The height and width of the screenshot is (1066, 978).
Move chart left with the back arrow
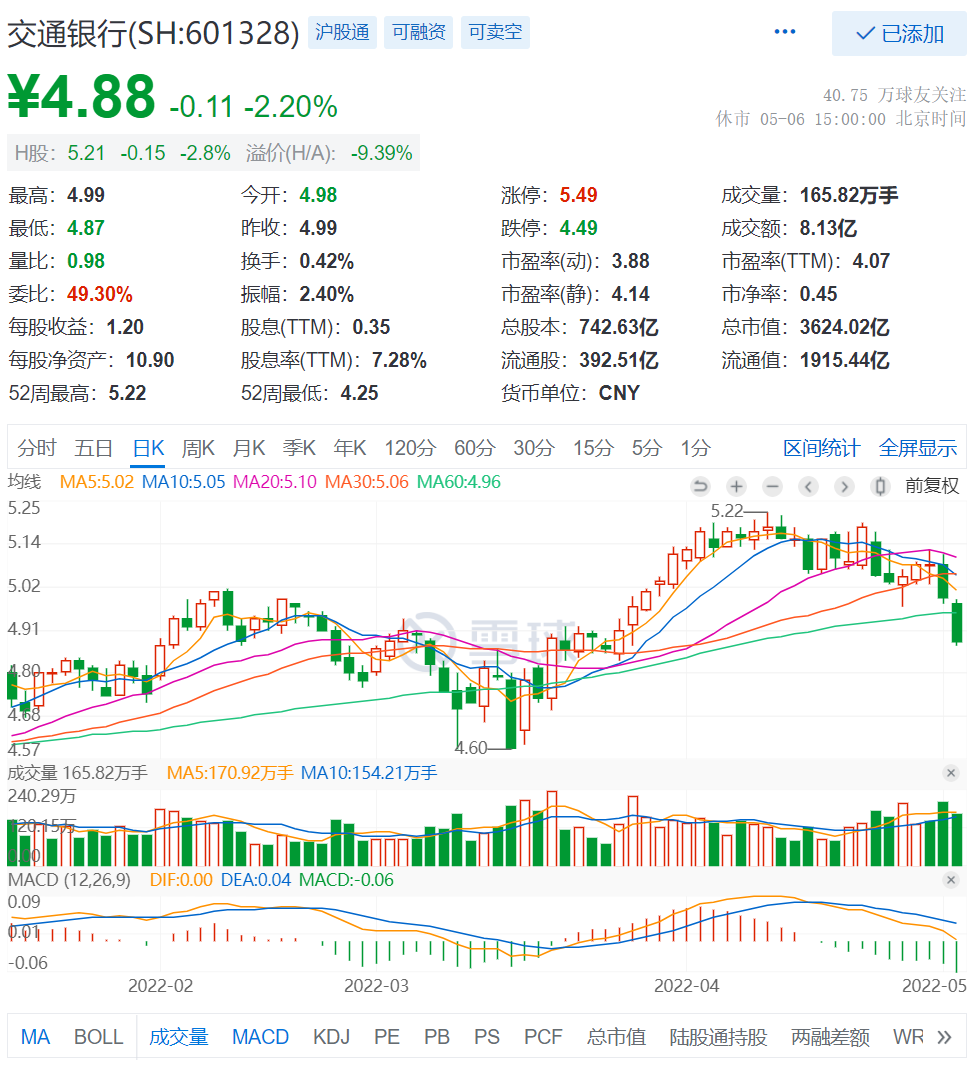coord(808,486)
